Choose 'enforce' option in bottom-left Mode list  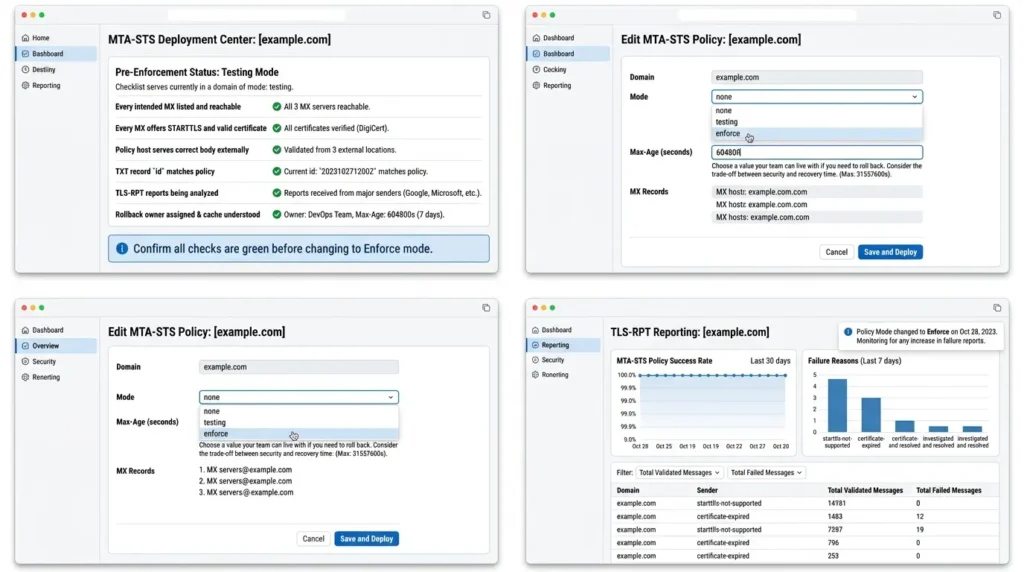(298, 434)
